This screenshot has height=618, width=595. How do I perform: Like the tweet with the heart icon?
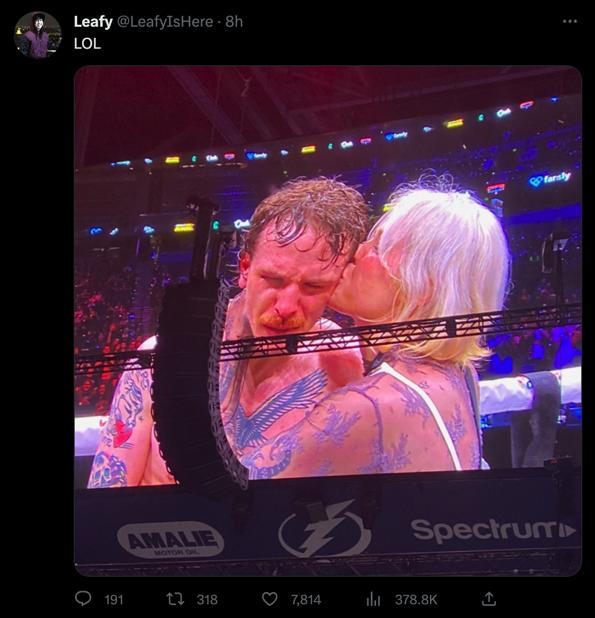tap(270, 599)
